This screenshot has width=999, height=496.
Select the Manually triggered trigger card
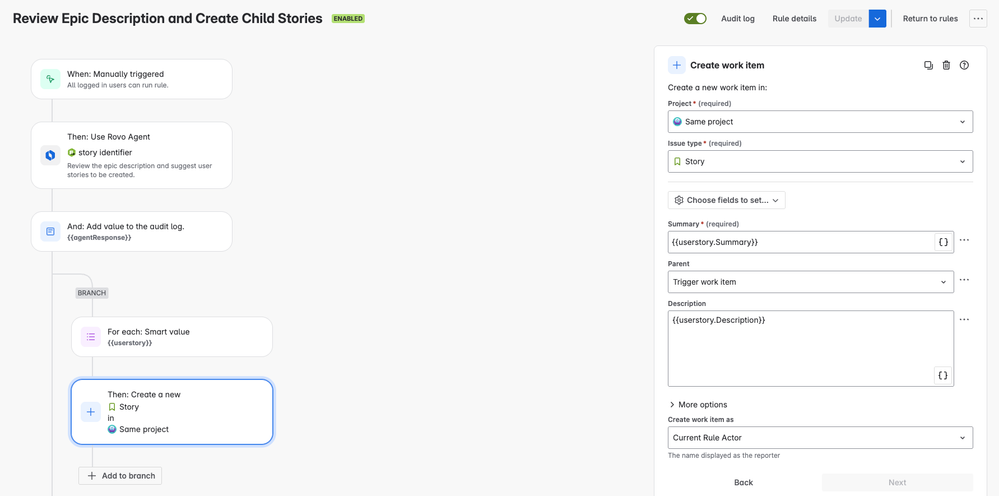[x=131, y=79]
